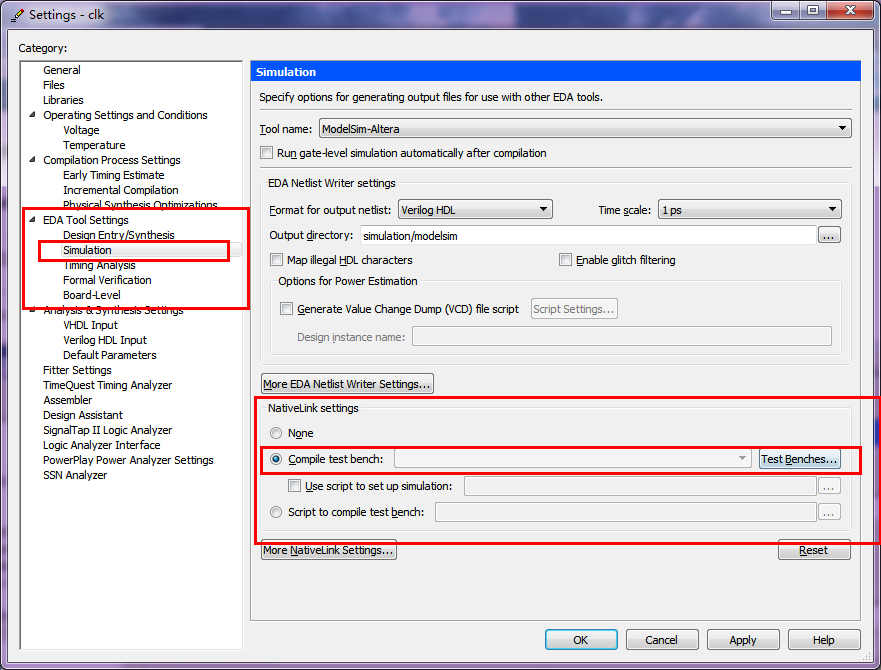The height and width of the screenshot is (670, 881).
Task: Select VHDL Input item
Action: [x=90, y=325]
